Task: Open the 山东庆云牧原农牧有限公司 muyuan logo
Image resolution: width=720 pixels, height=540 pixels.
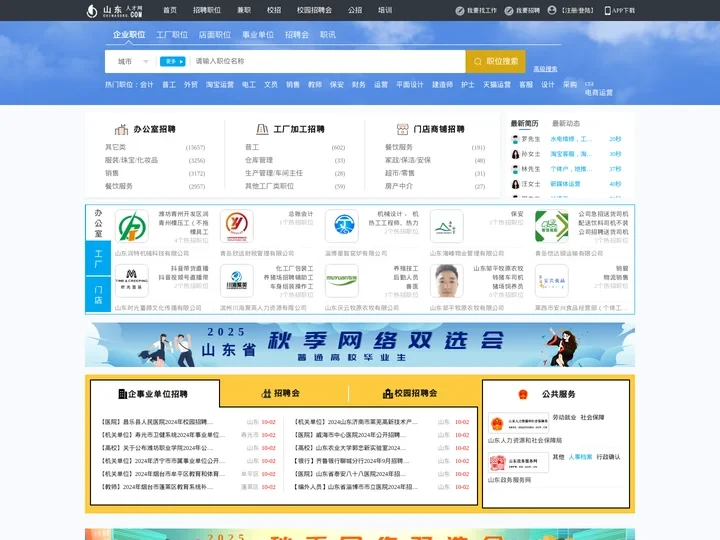Action: point(342,281)
